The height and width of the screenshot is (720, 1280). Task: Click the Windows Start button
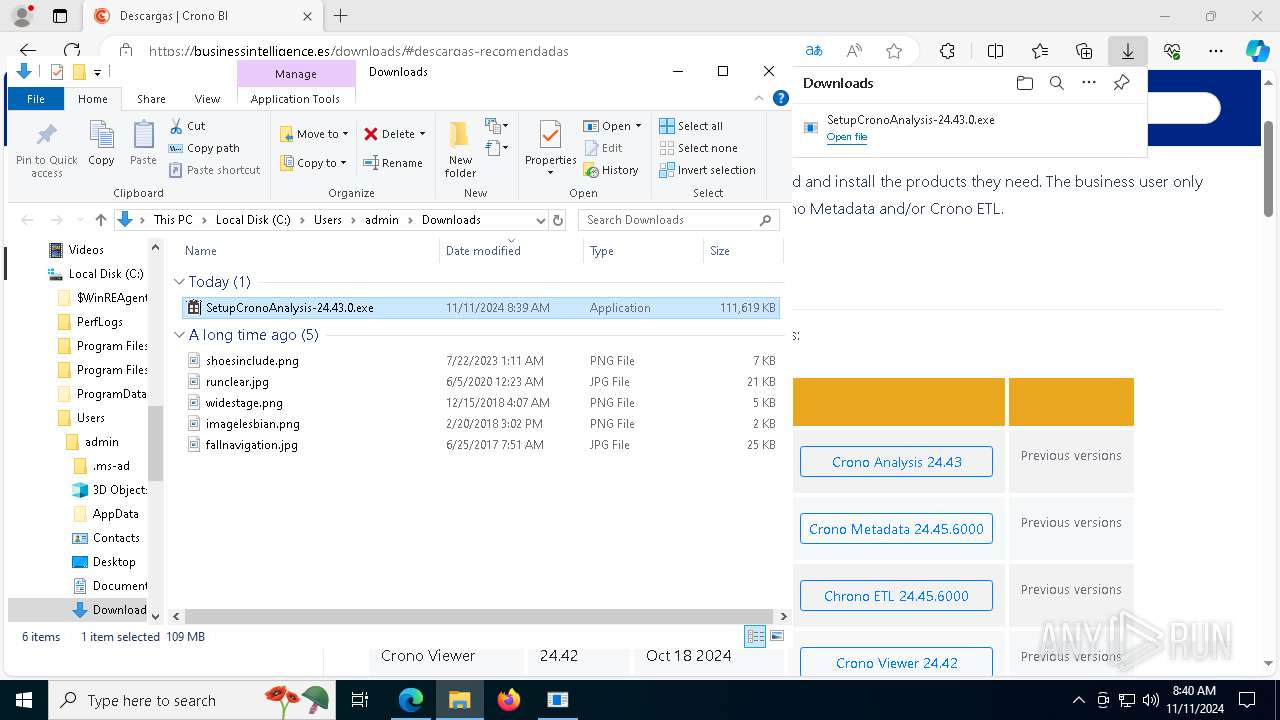(23, 700)
